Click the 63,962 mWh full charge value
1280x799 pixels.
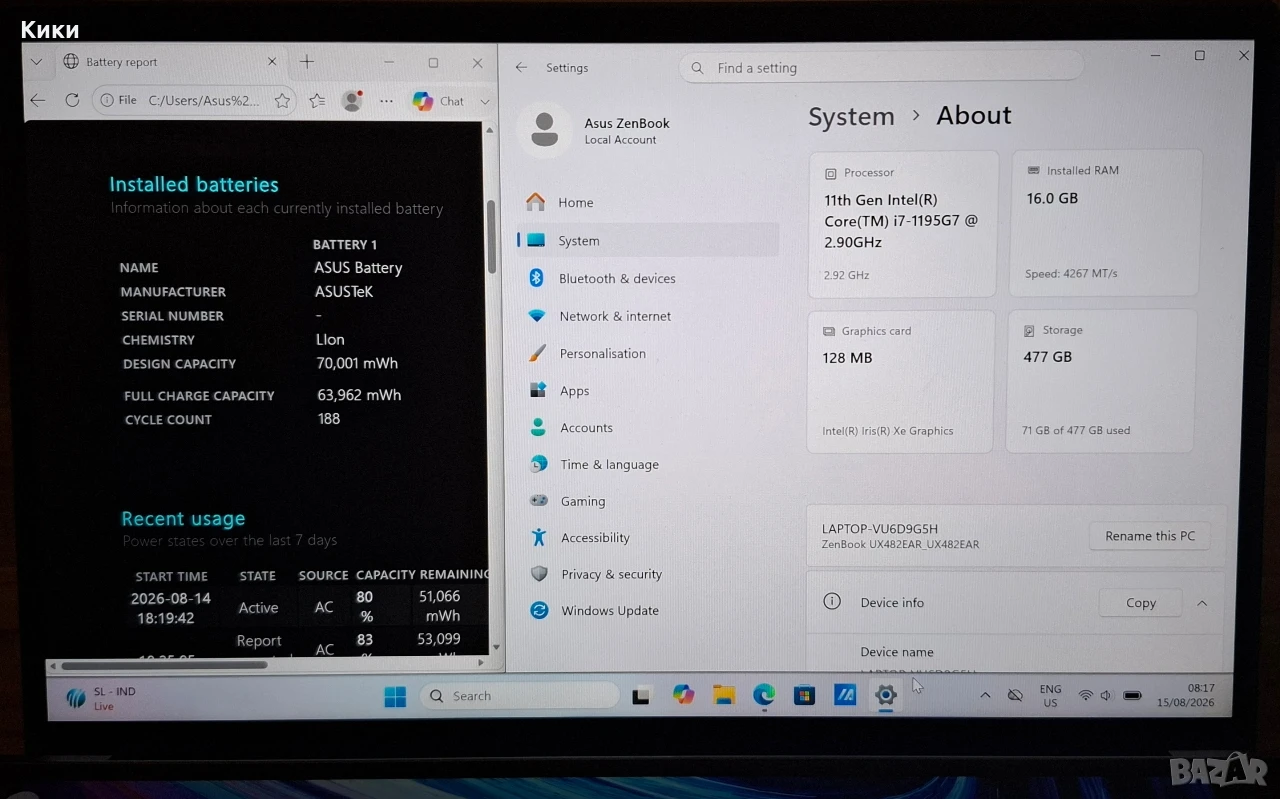click(x=359, y=395)
